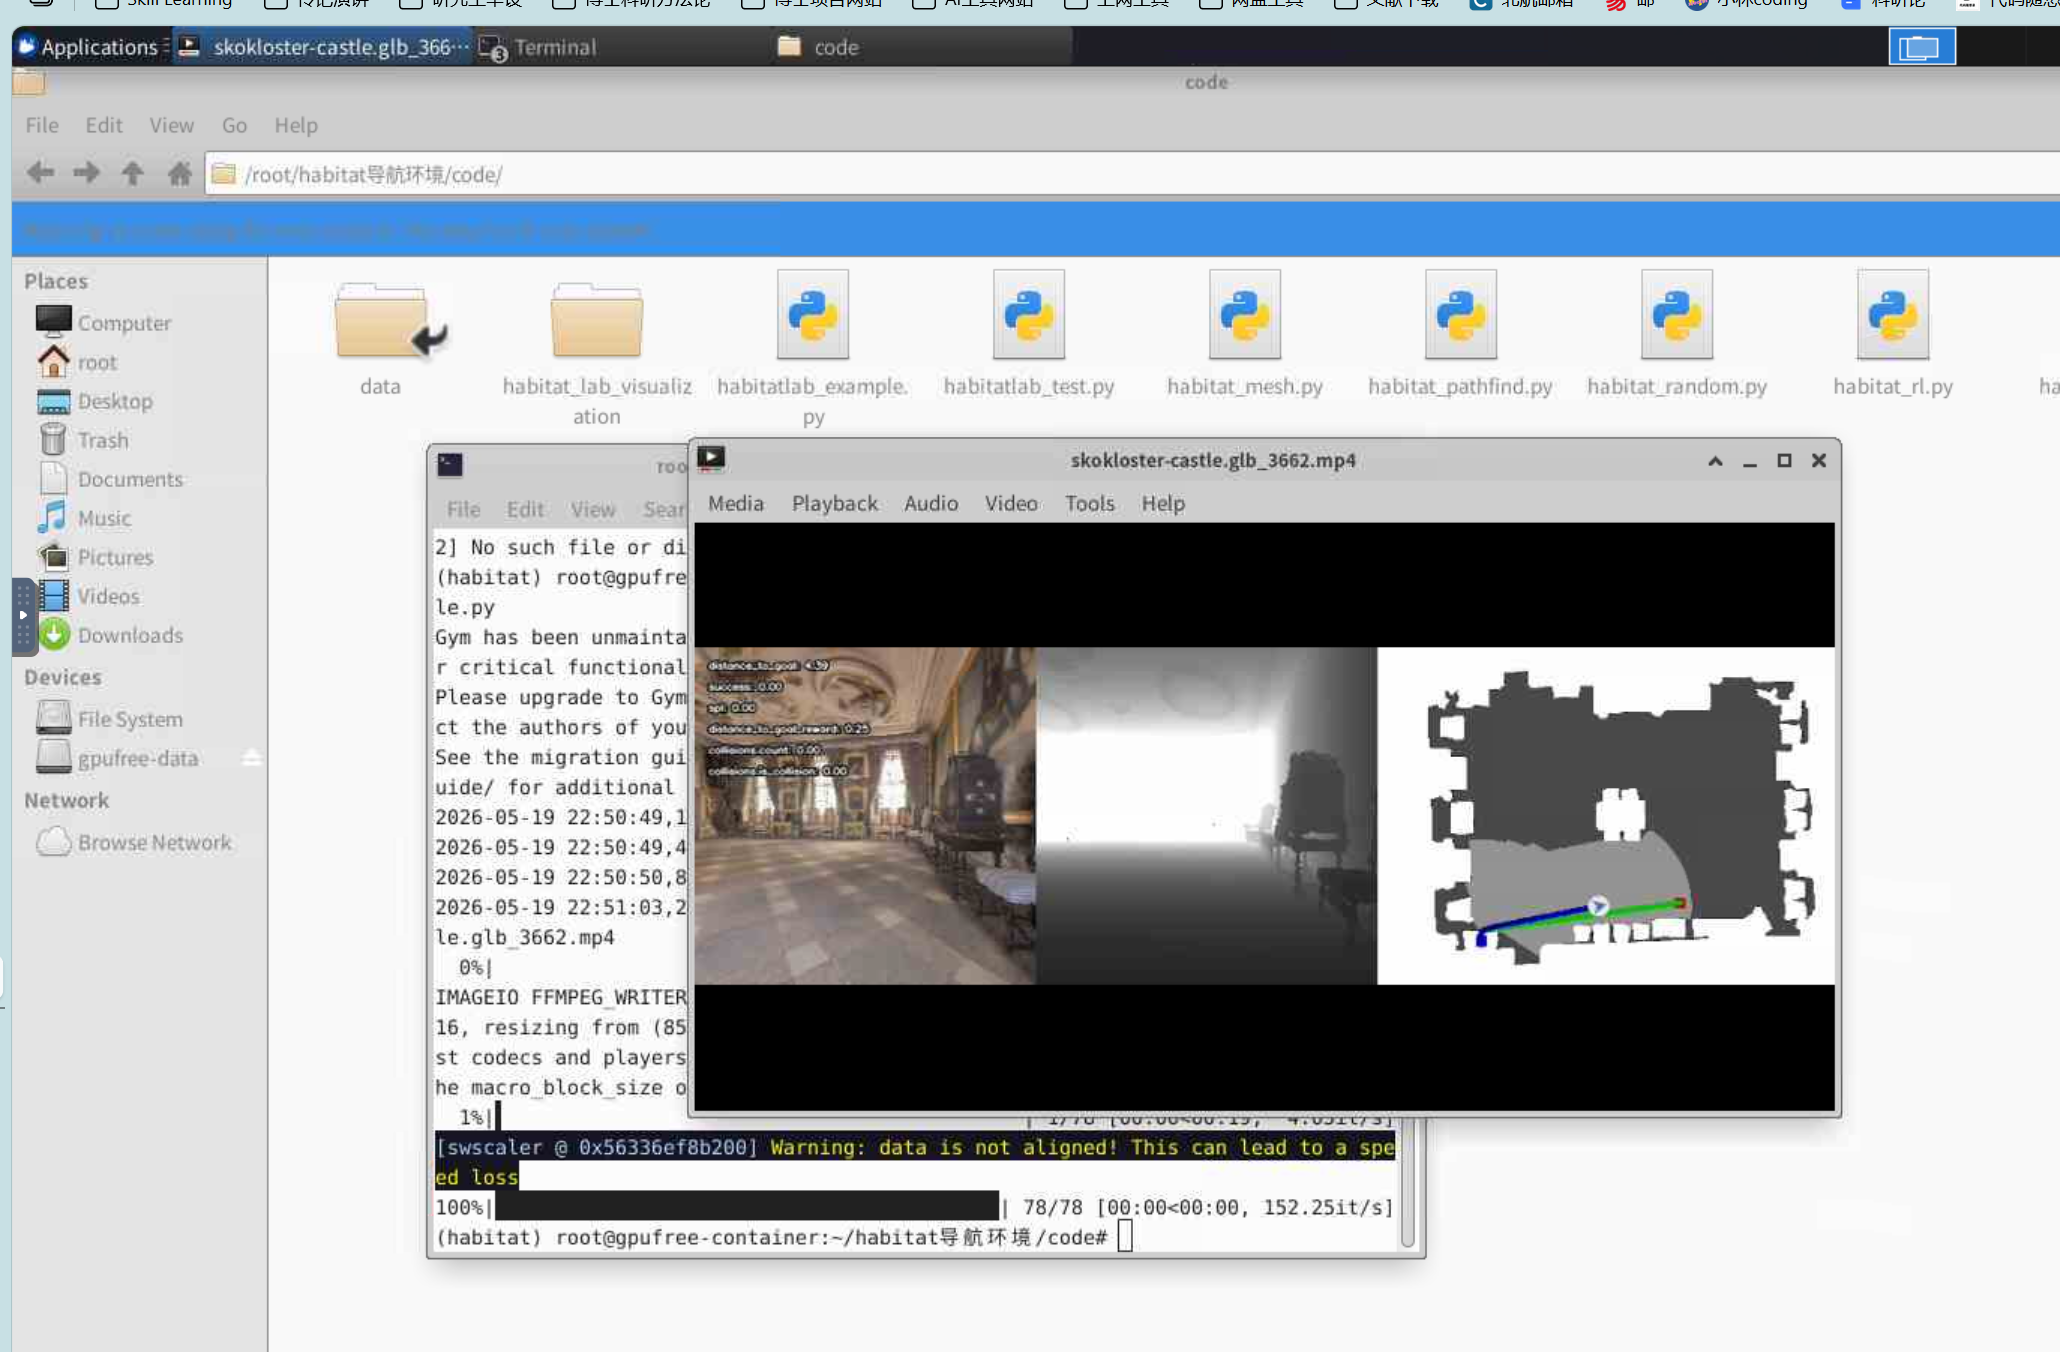This screenshot has height=1352, width=2060.
Task: Click the back arrow in file manager toolbar
Action: [40, 173]
